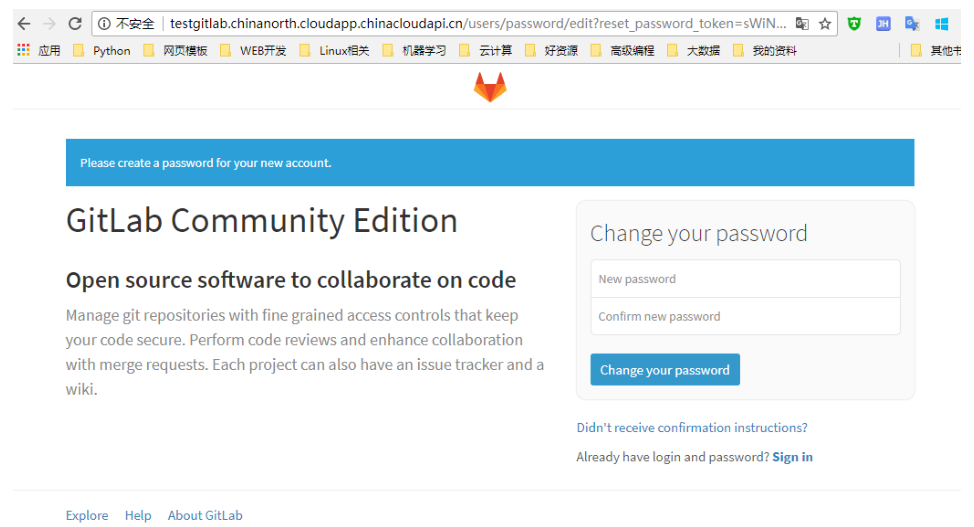Screen dimensions: 974x527
Task: Click the Confirm new password field
Action: (x=745, y=316)
